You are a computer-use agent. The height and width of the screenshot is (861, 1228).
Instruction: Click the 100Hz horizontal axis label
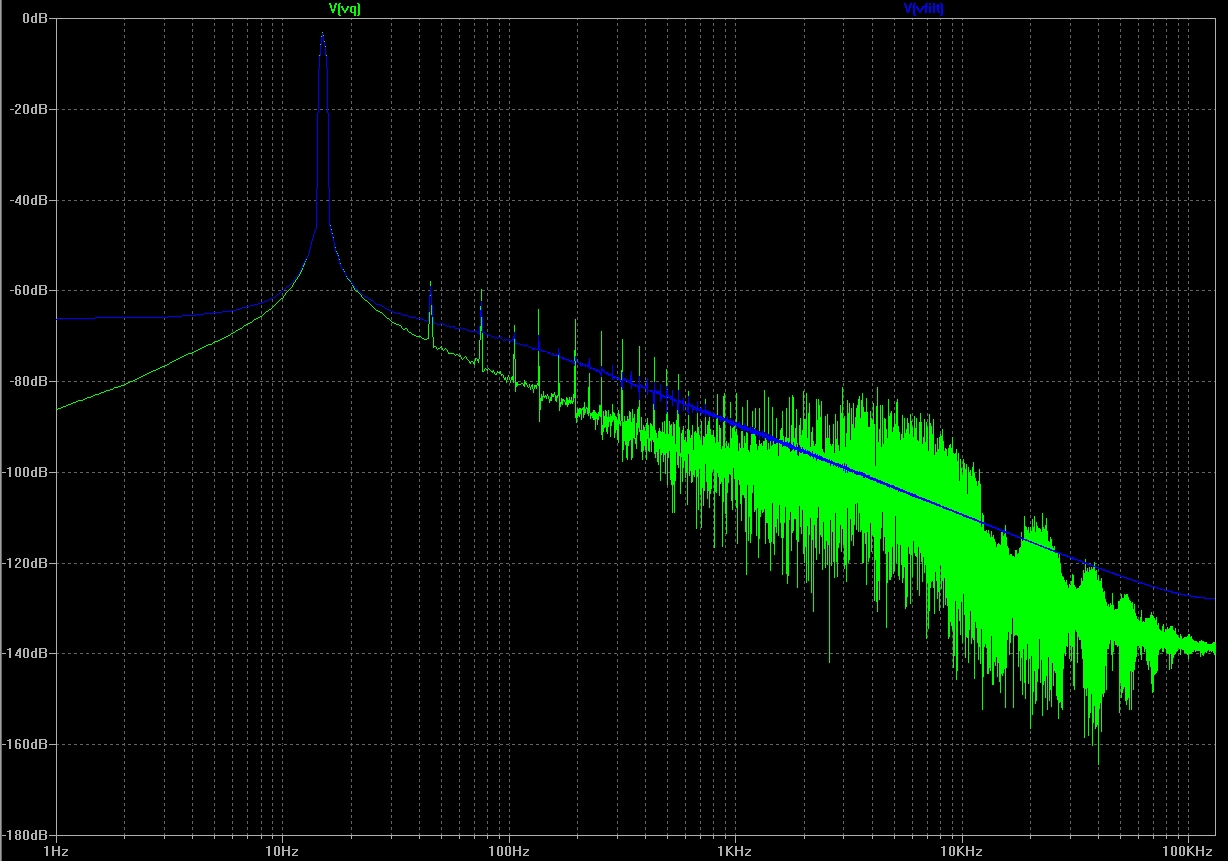(x=509, y=852)
